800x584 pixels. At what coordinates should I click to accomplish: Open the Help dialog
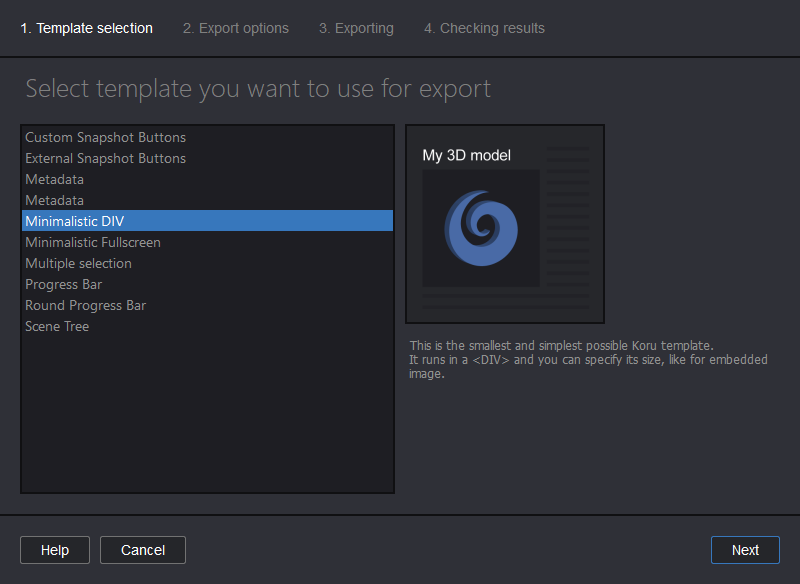(x=54, y=549)
